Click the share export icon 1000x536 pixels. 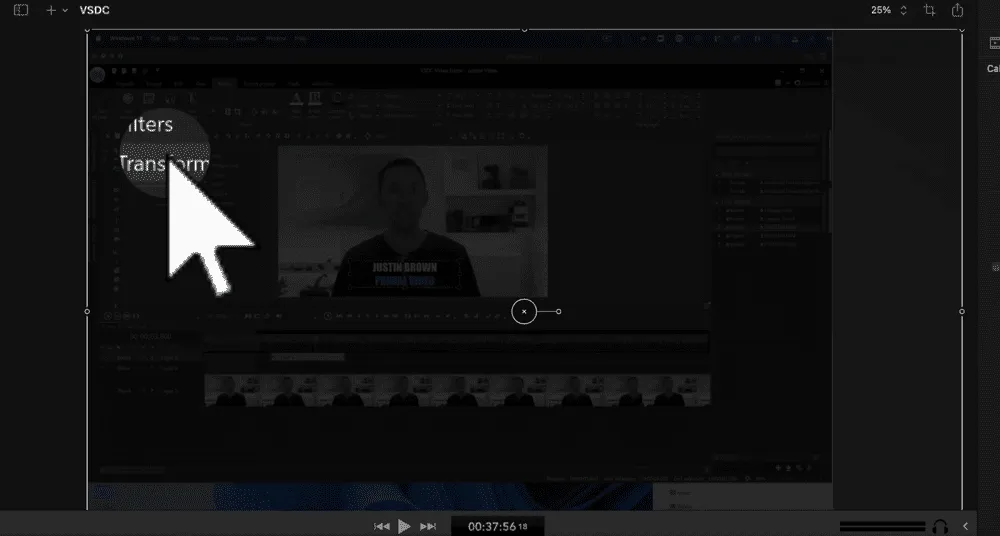click(x=957, y=10)
